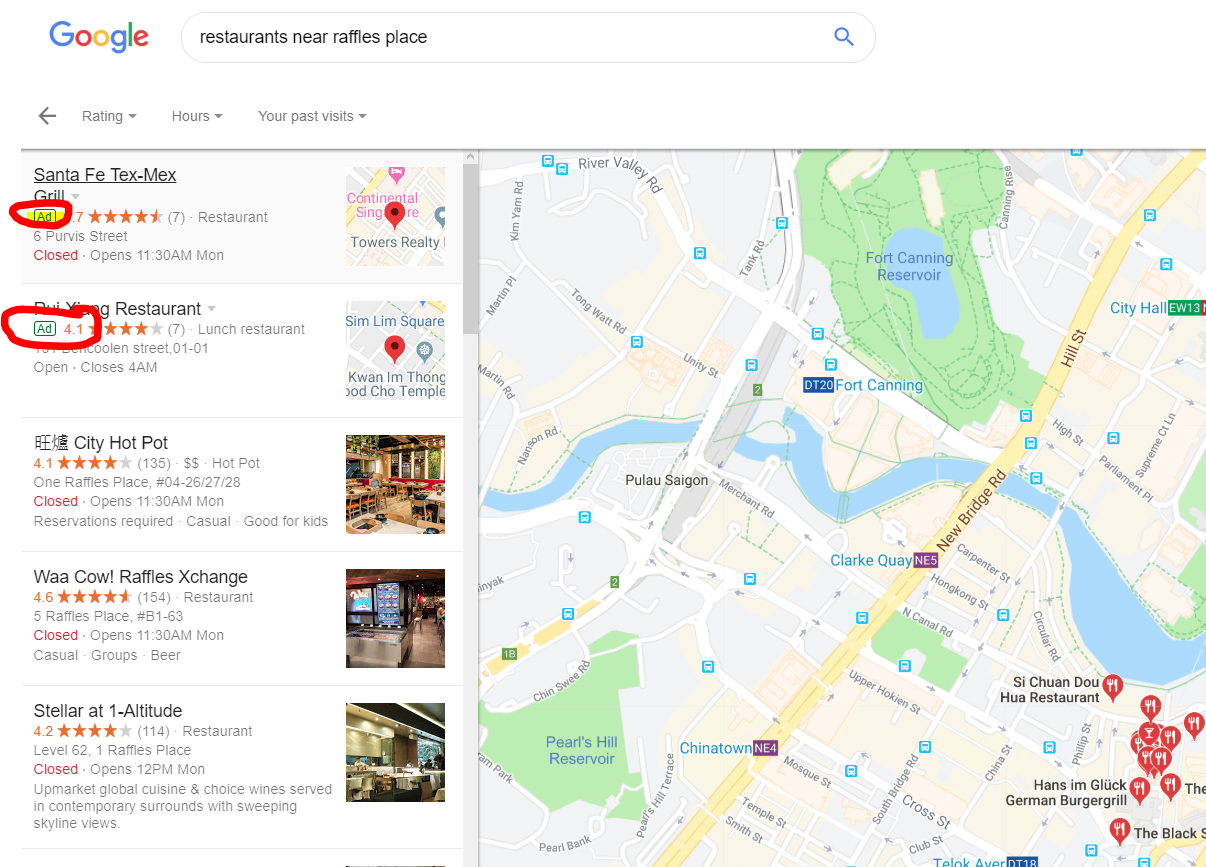Click the Merchant Rd label on map
Viewport: 1206px width, 867px height.
pyautogui.click(x=747, y=499)
